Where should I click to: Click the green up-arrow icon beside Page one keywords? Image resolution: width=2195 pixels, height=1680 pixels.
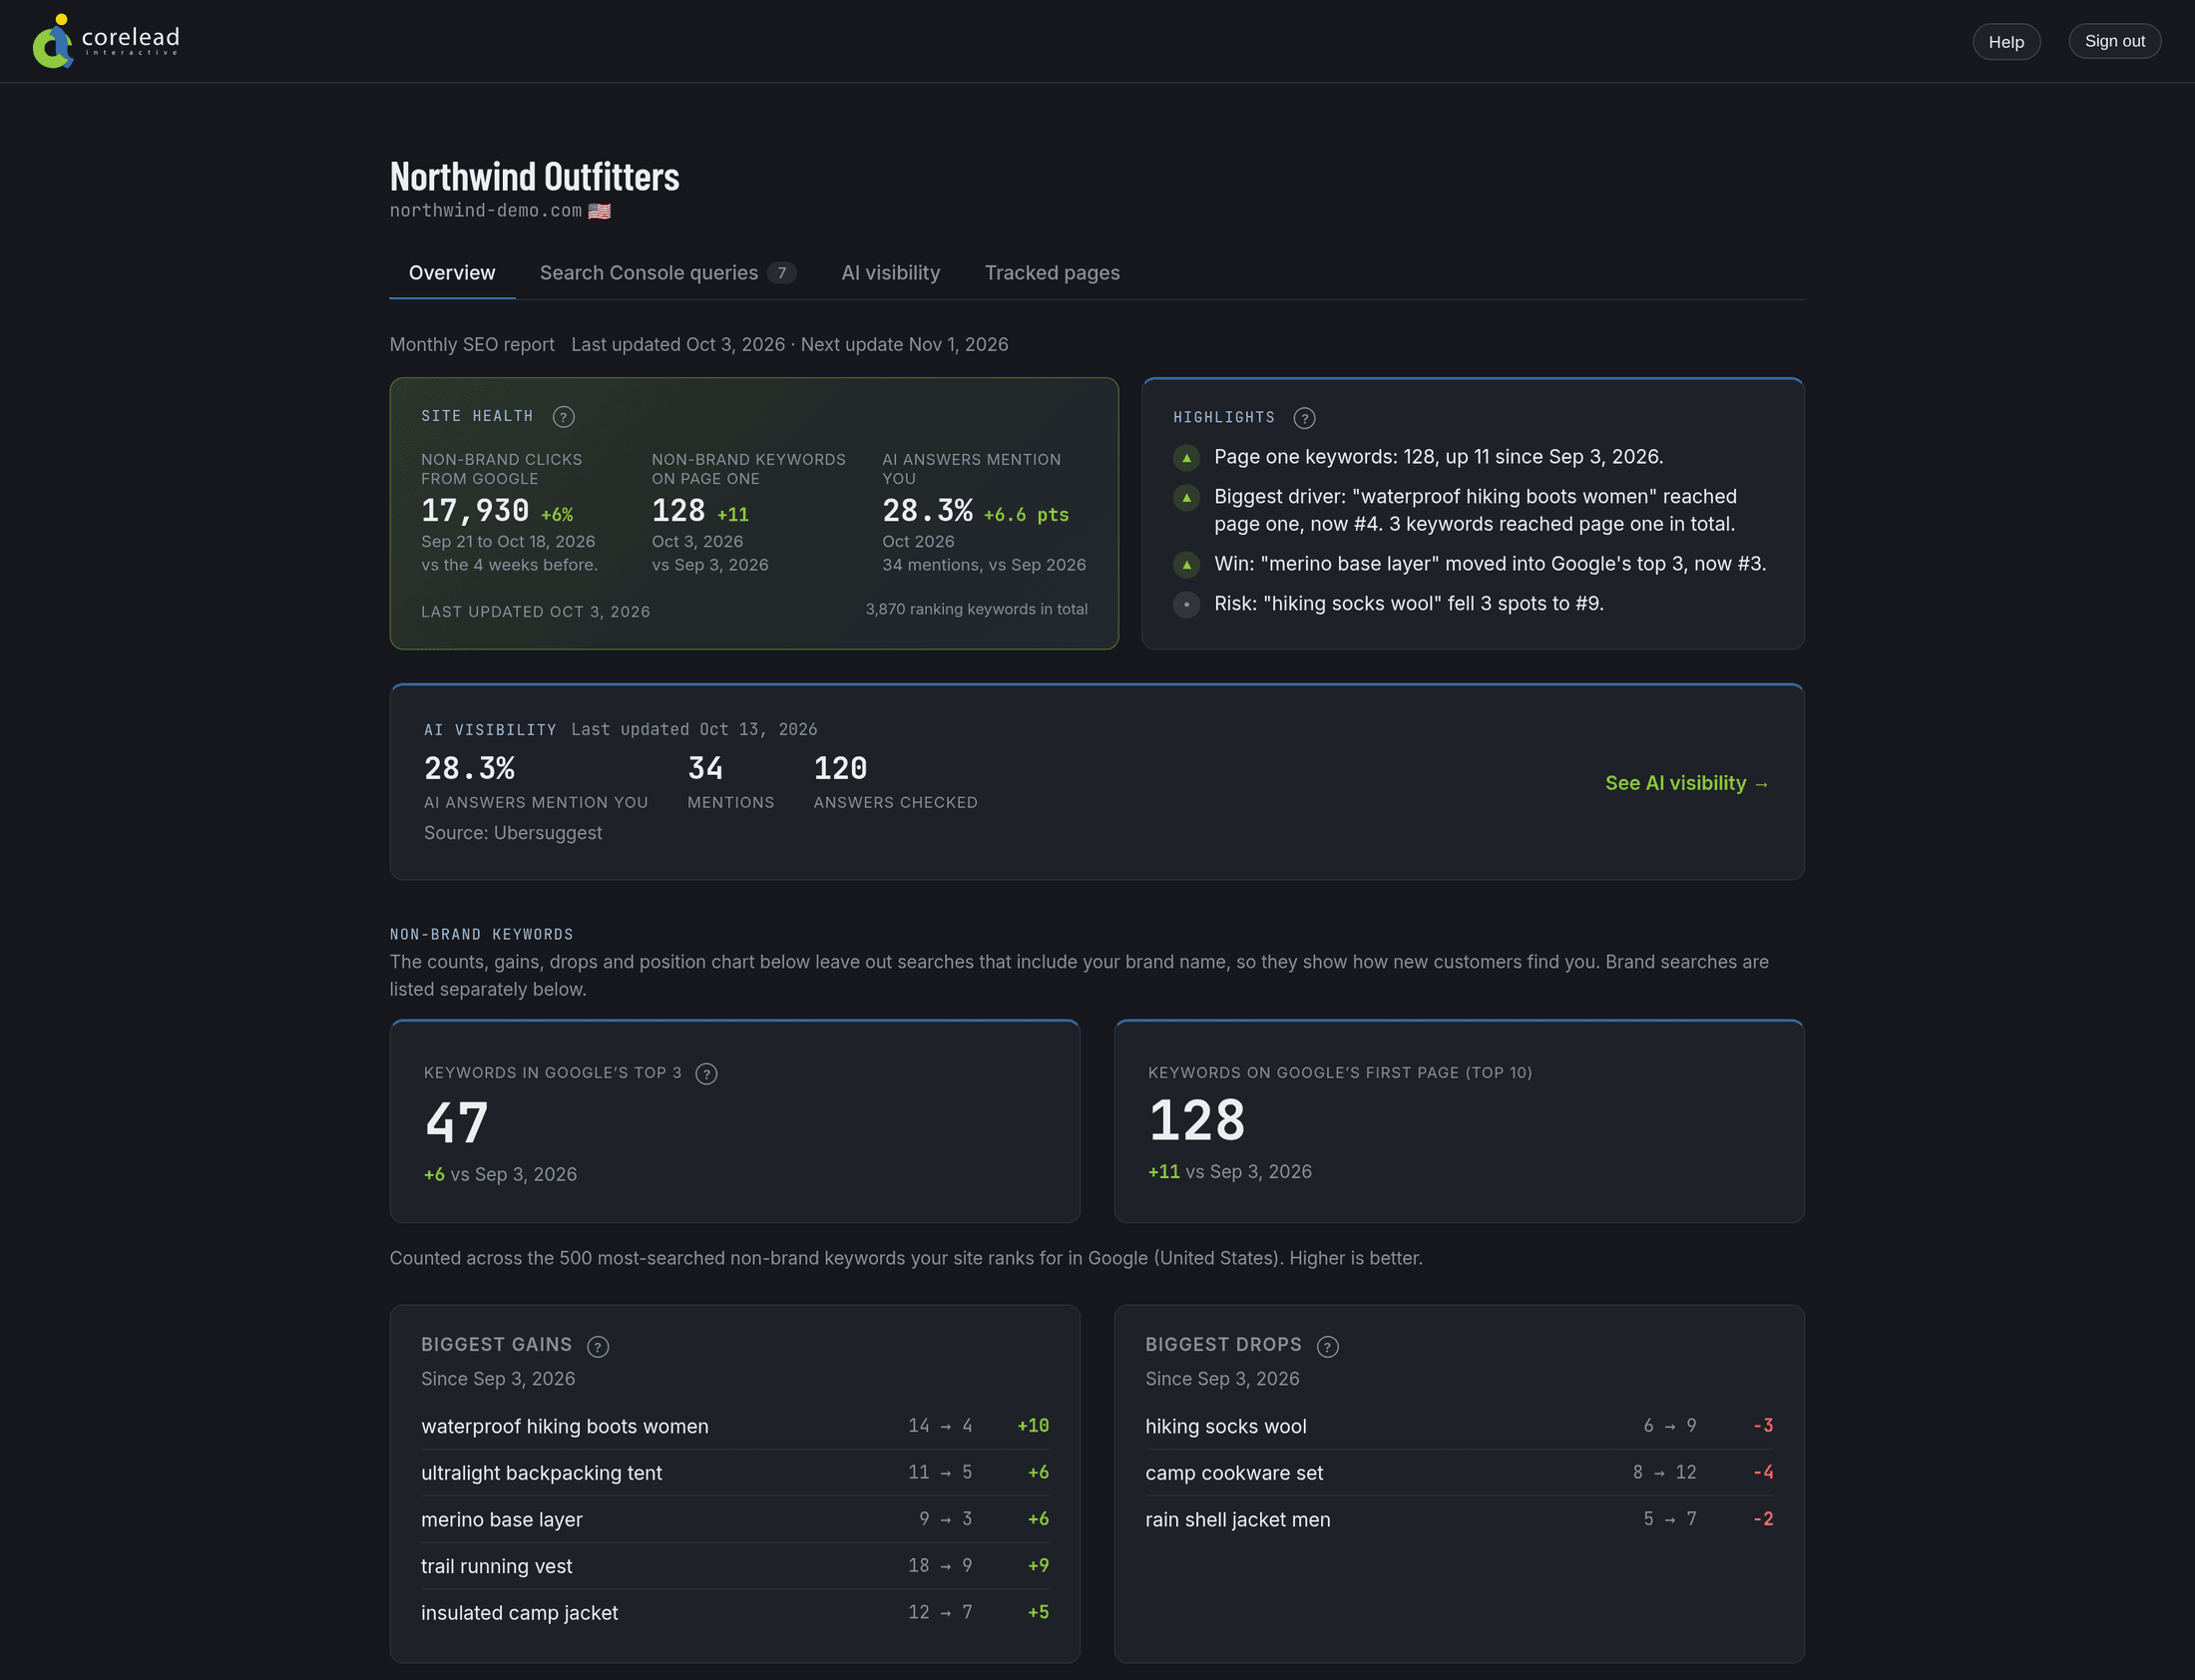pos(1187,458)
